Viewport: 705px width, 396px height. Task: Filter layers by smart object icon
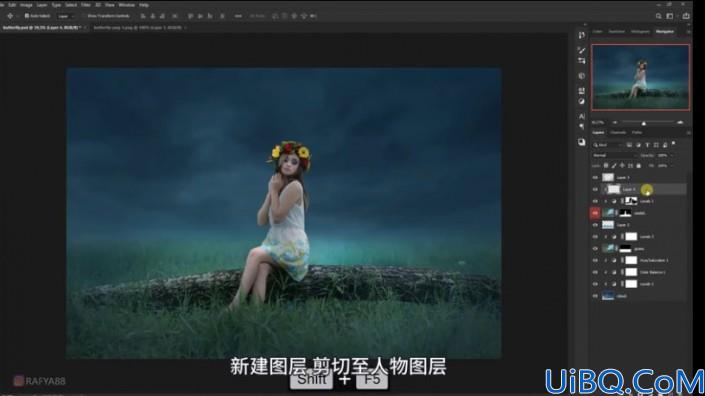pyautogui.click(x=665, y=145)
